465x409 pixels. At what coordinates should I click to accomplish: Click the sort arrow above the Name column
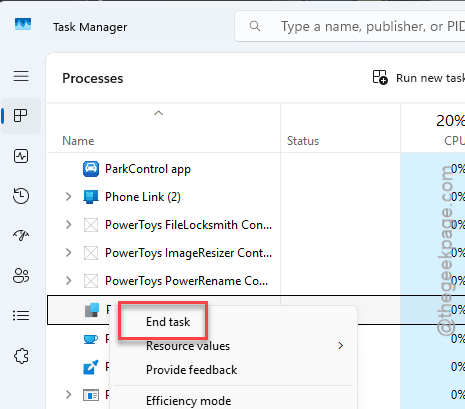158,113
